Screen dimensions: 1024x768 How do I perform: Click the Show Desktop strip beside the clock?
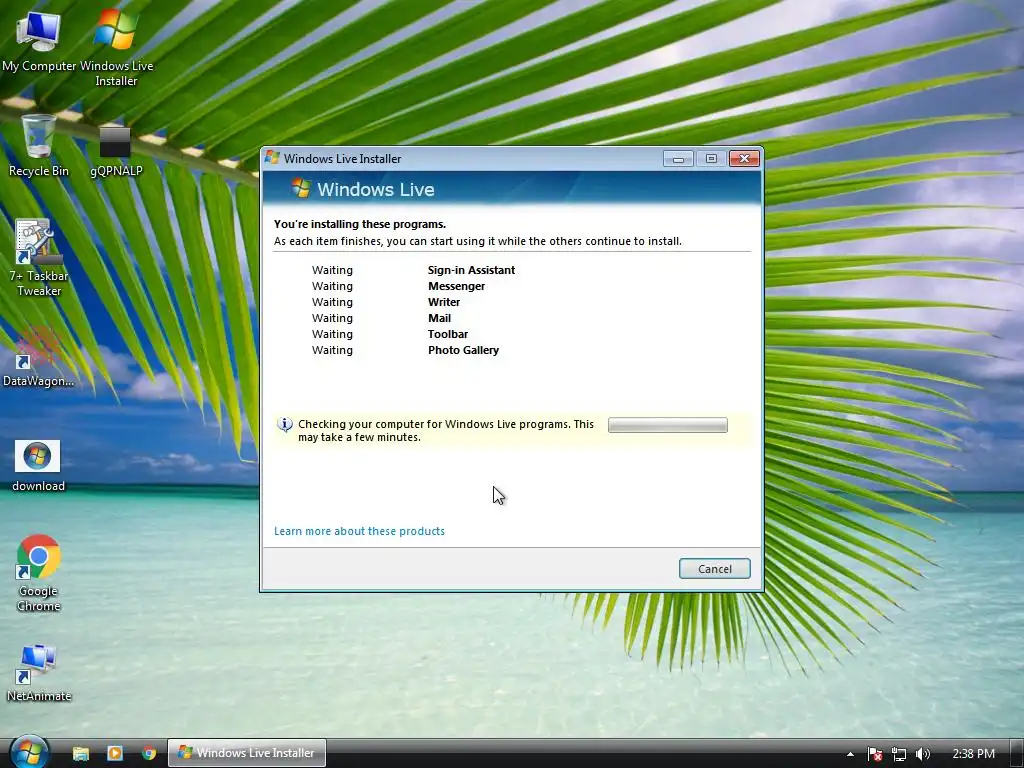(1016, 753)
